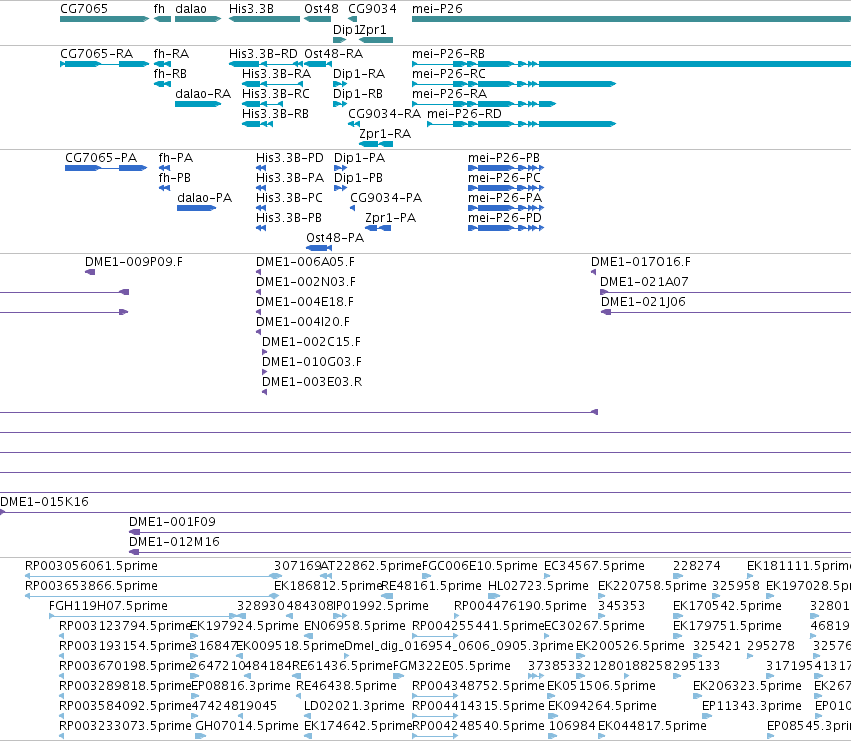Click the Zpr1 gene glyph

pos(376,40)
